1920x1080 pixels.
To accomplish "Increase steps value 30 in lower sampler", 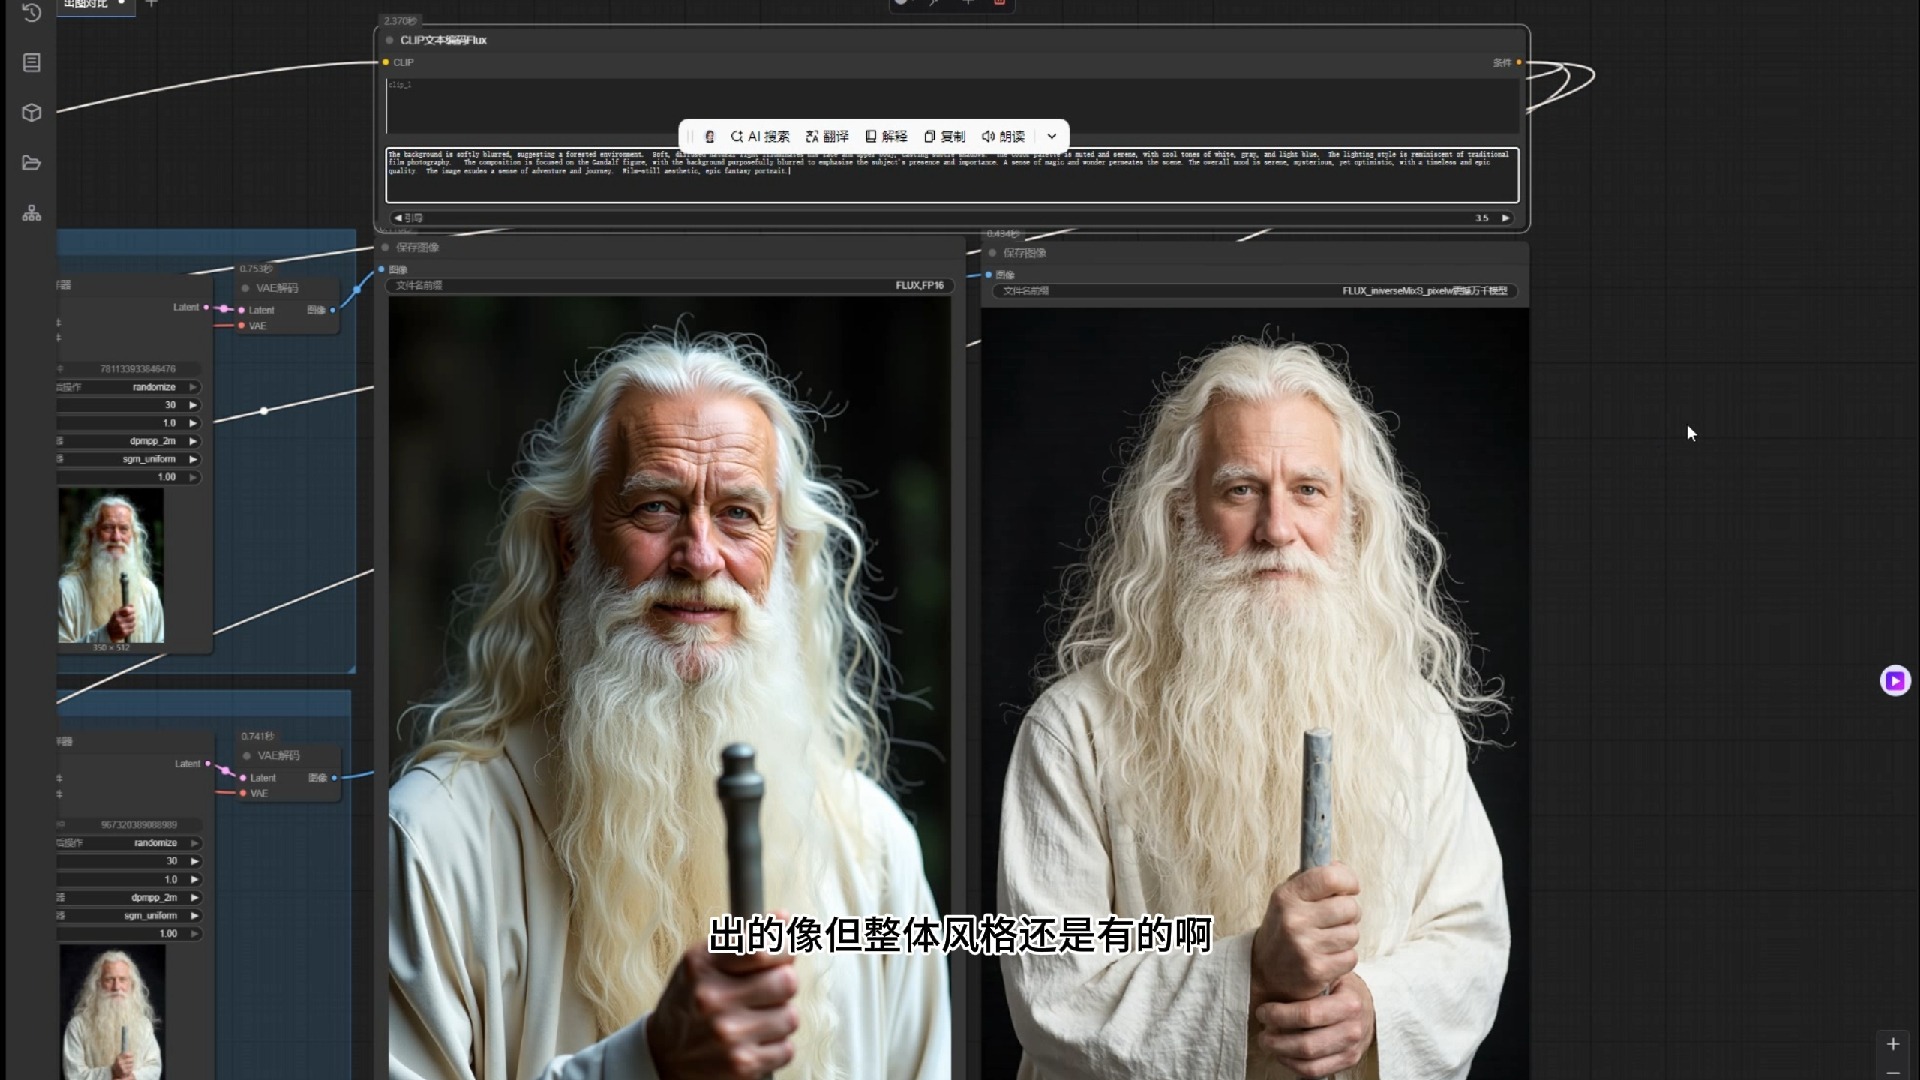I will point(195,861).
